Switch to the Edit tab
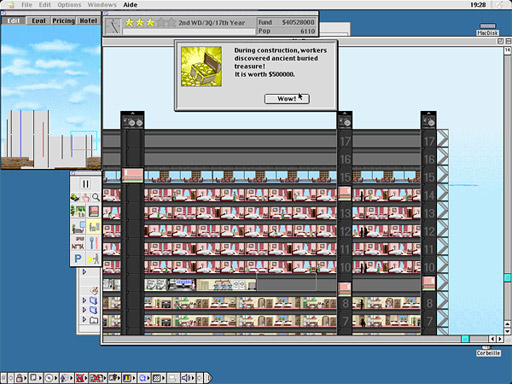The height and width of the screenshot is (384, 512). (x=13, y=21)
